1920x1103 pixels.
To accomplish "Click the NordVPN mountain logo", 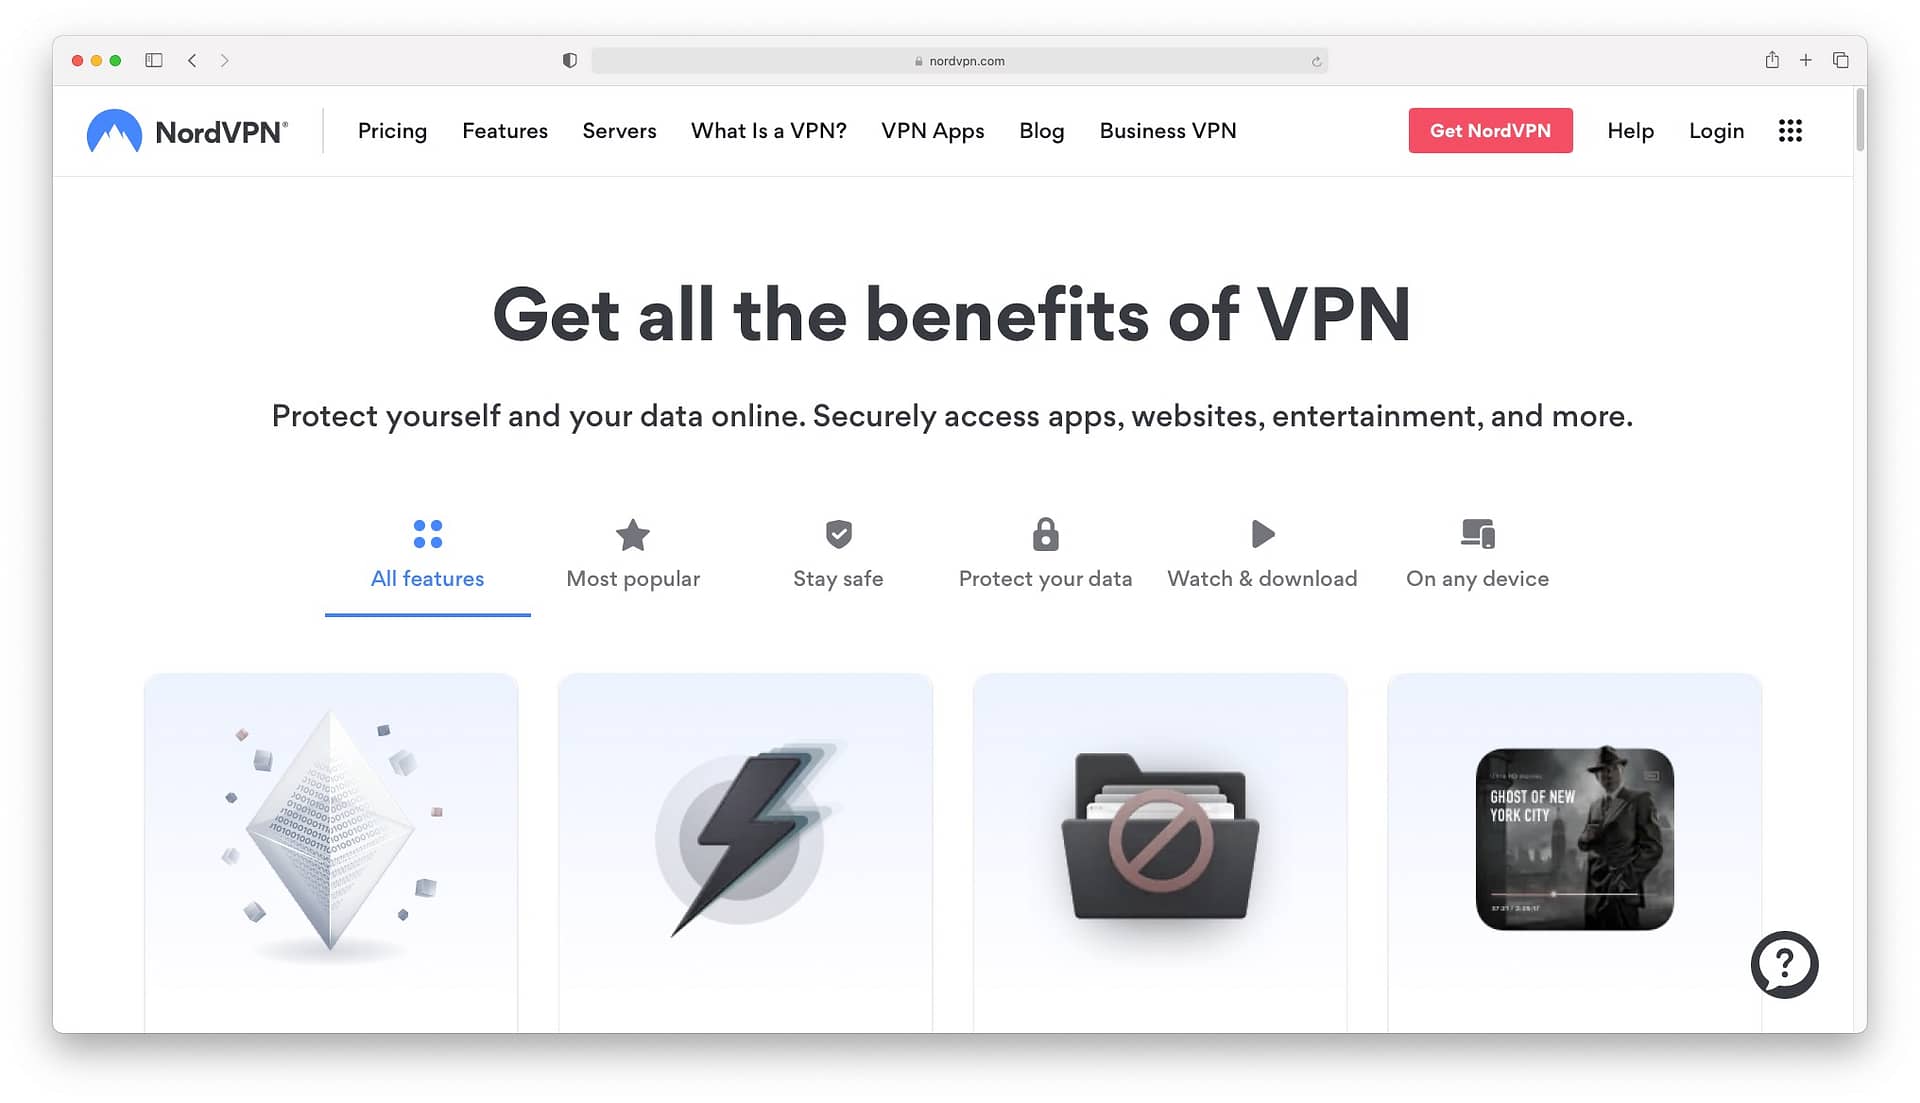I will (114, 131).
